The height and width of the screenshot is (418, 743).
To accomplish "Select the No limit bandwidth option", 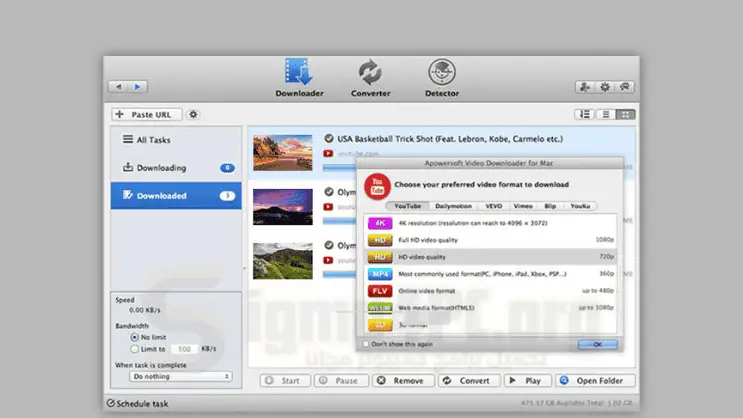I will tap(135, 337).
